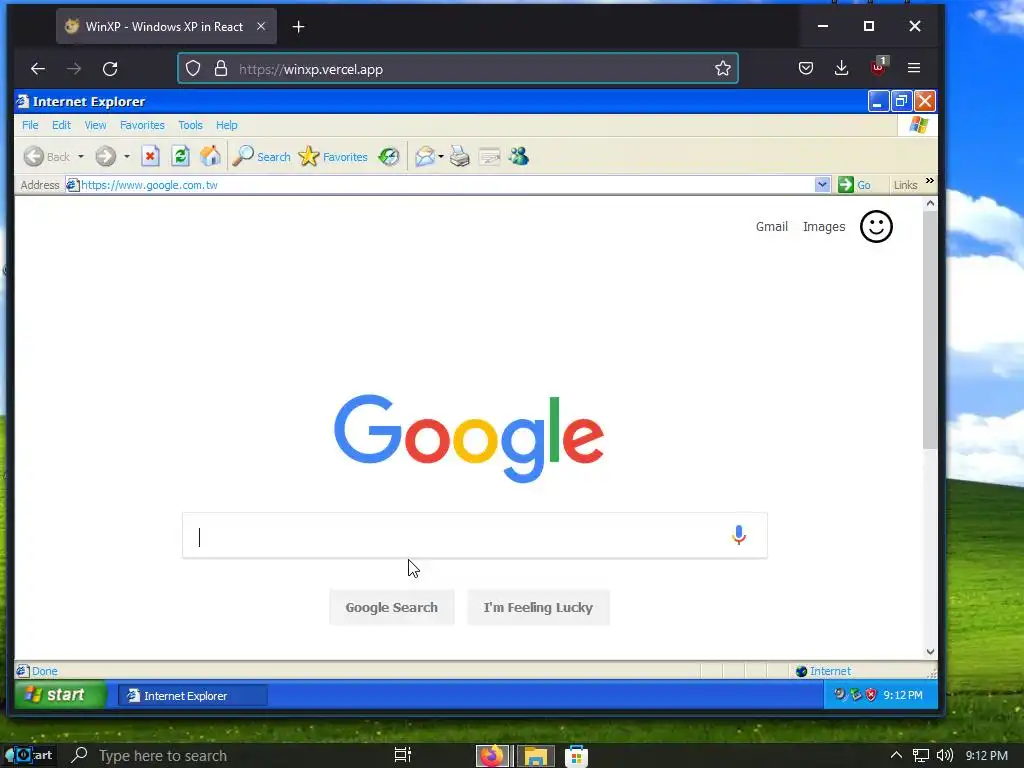This screenshot has height=768, width=1024.
Task: Click the IE Refresh icon
Action: click(181, 156)
